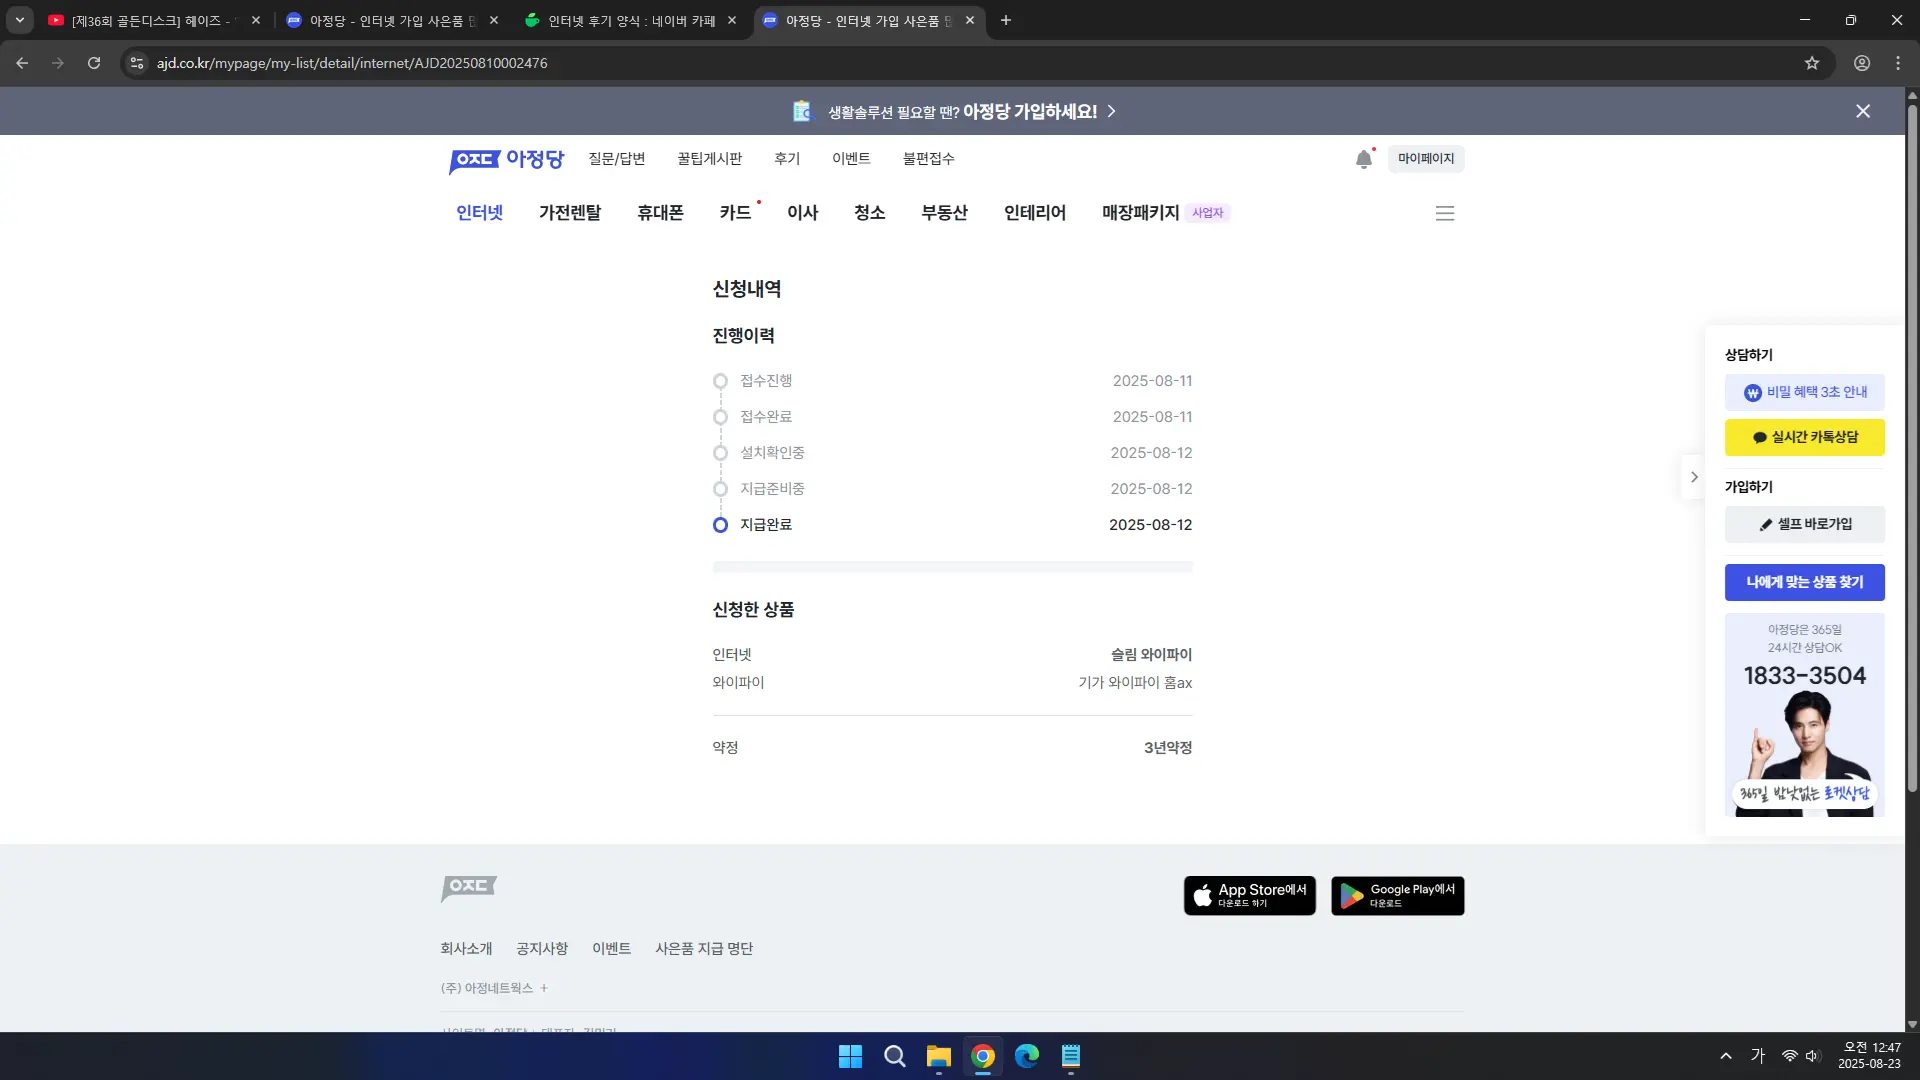Open the hamburger menu icon

point(1444,213)
